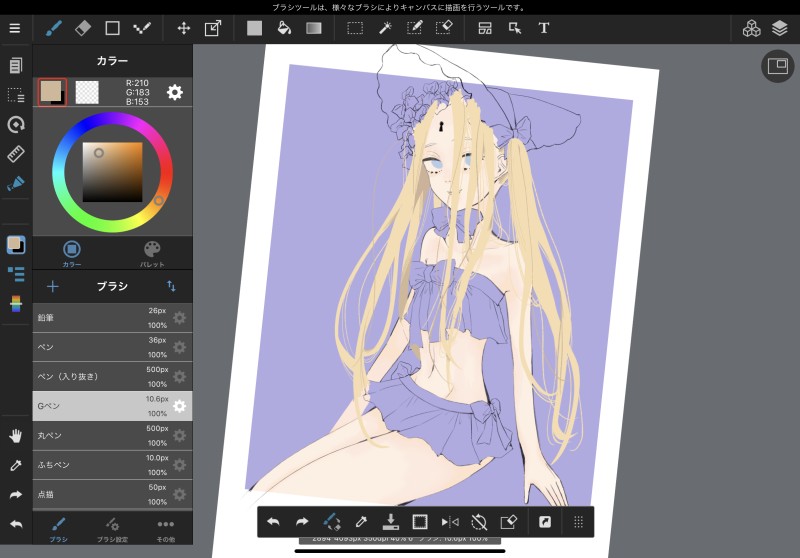Open the selection list sidebar icon

point(16,95)
